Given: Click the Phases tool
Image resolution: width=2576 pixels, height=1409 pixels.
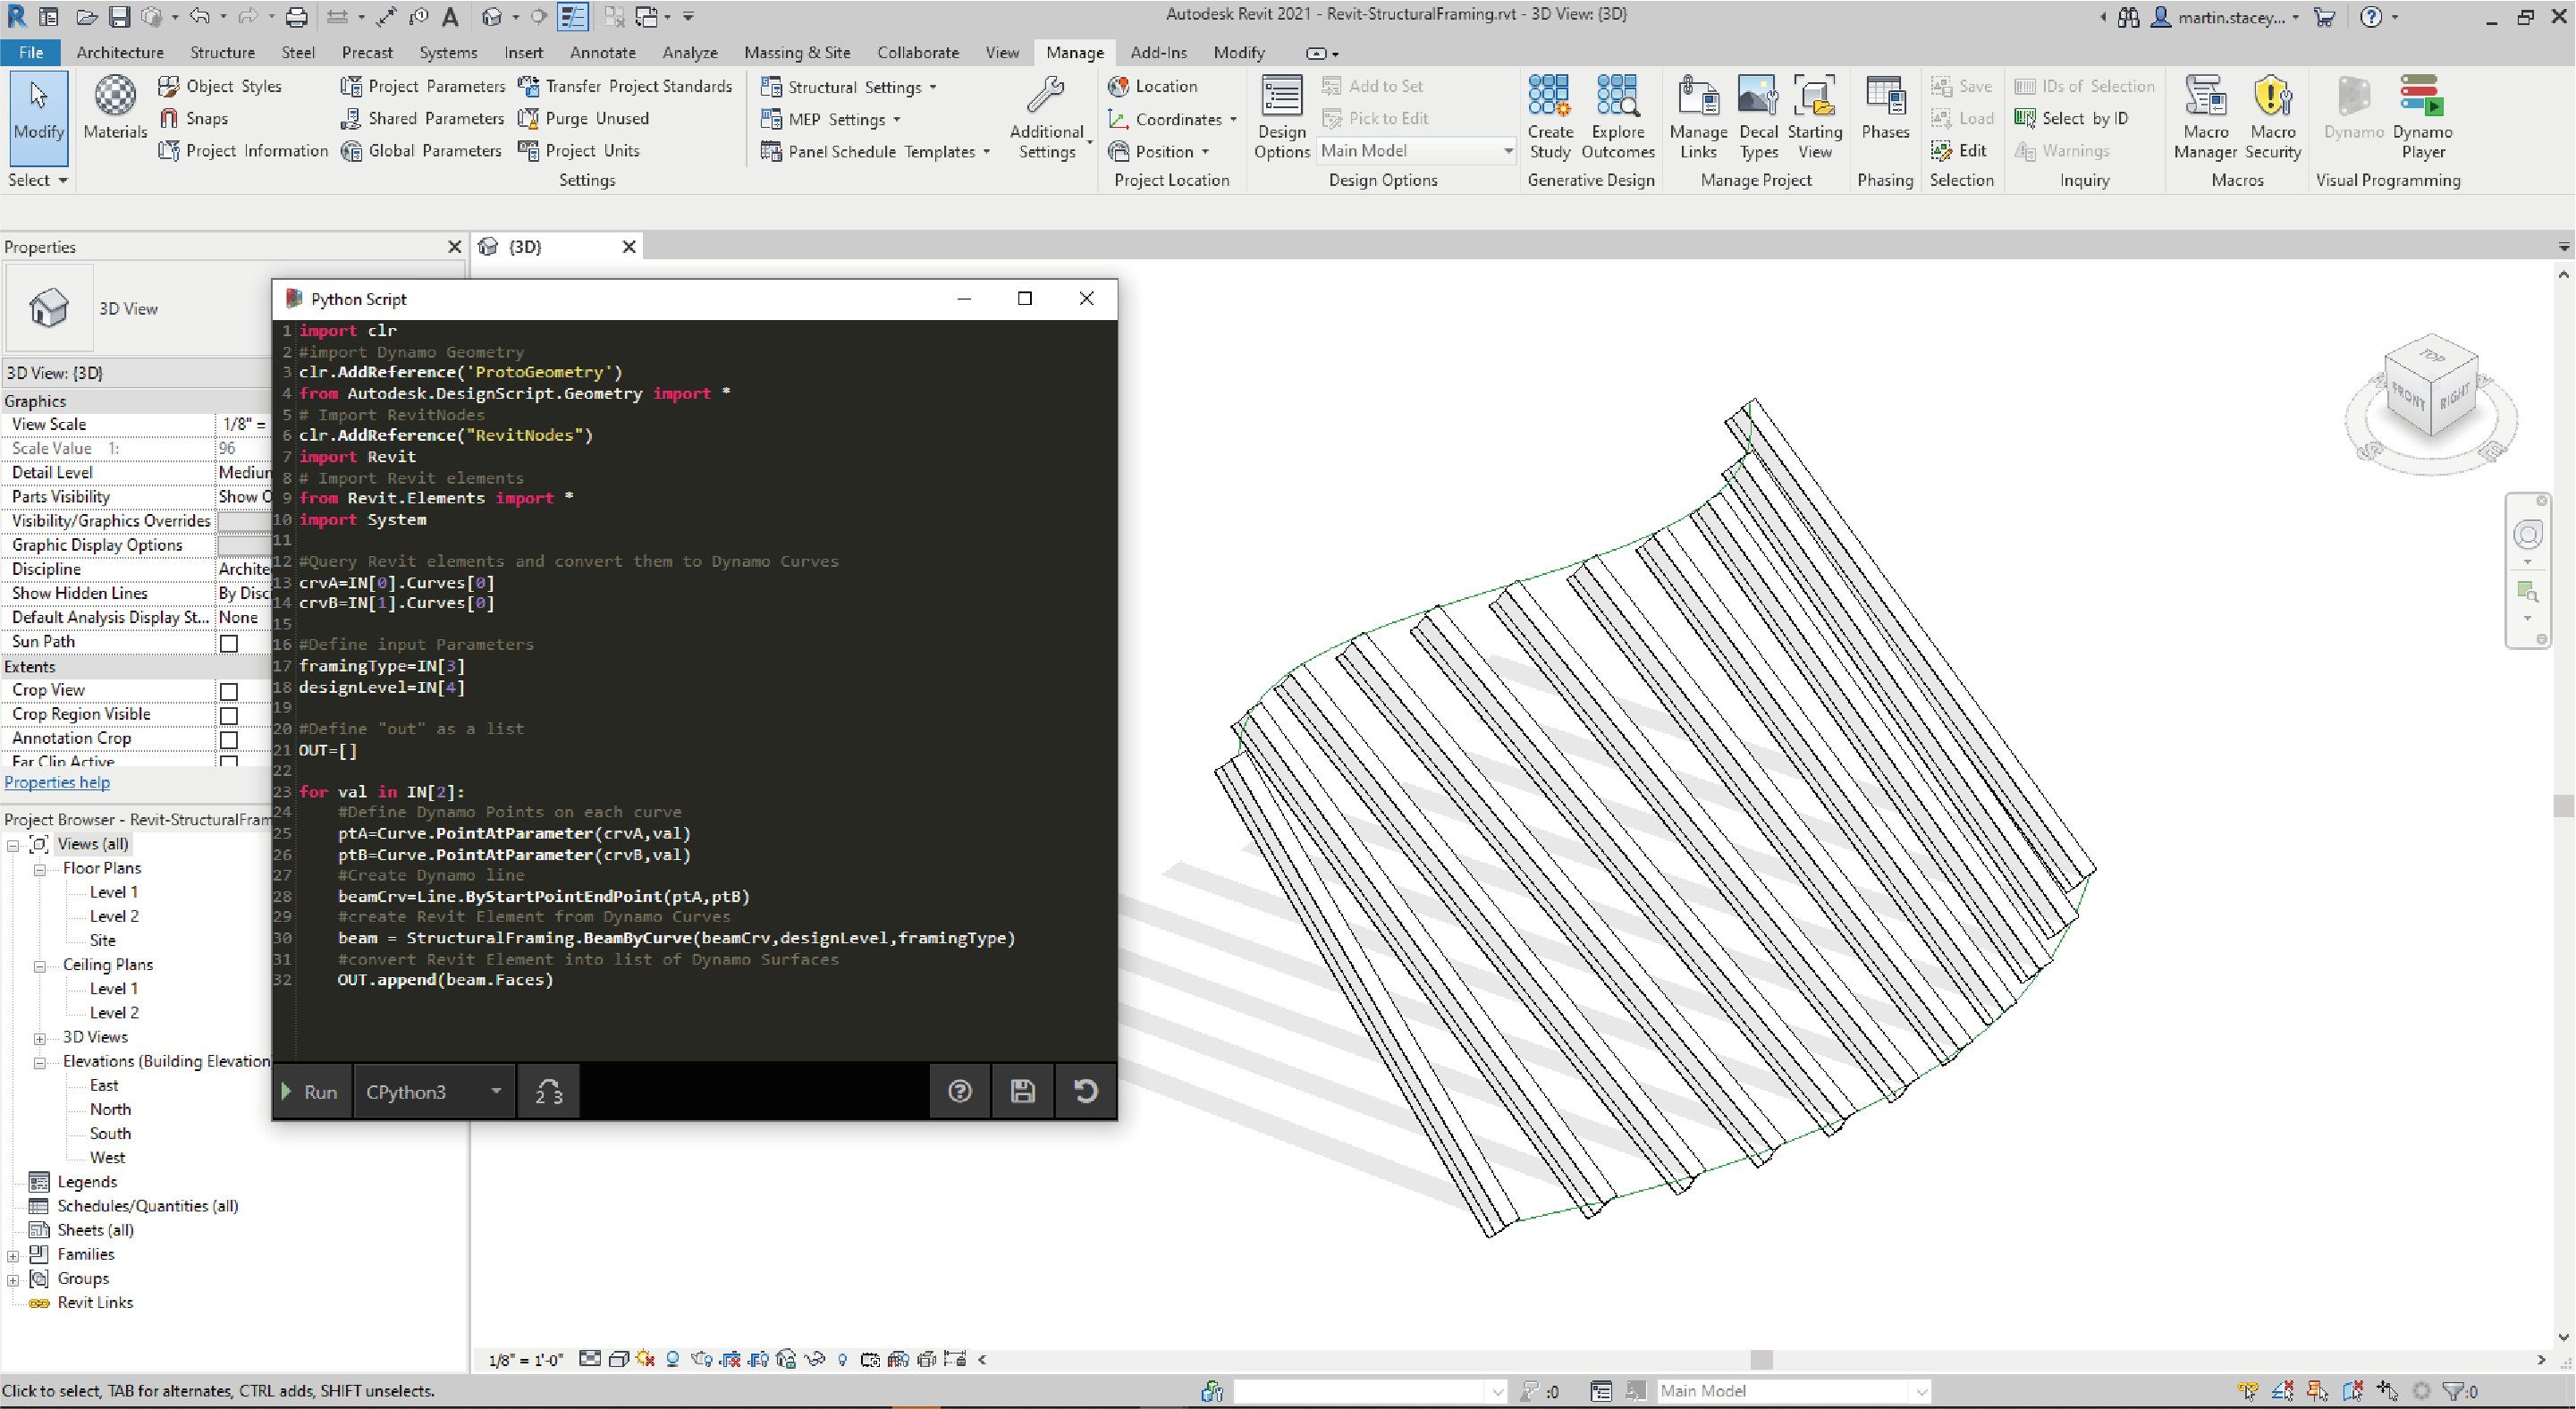Looking at the screenshot, I should click(x=1884, y=112).
